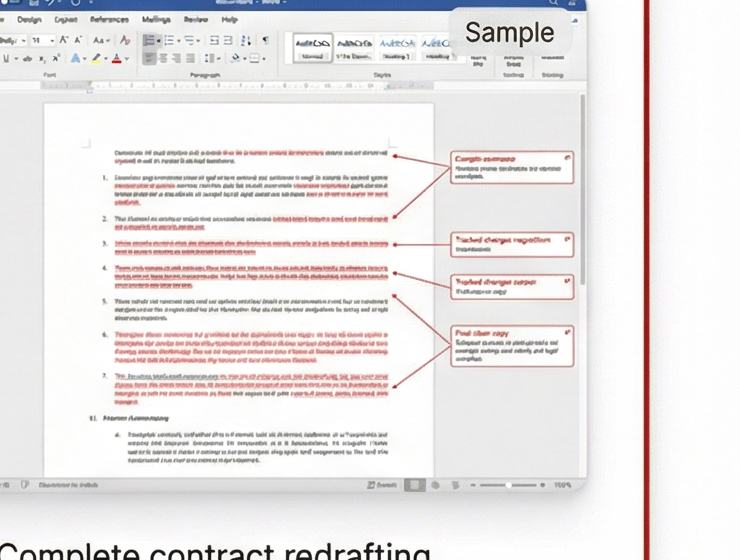Switch to the Mailings tab
740x560 pixels.
click(156, 20)
